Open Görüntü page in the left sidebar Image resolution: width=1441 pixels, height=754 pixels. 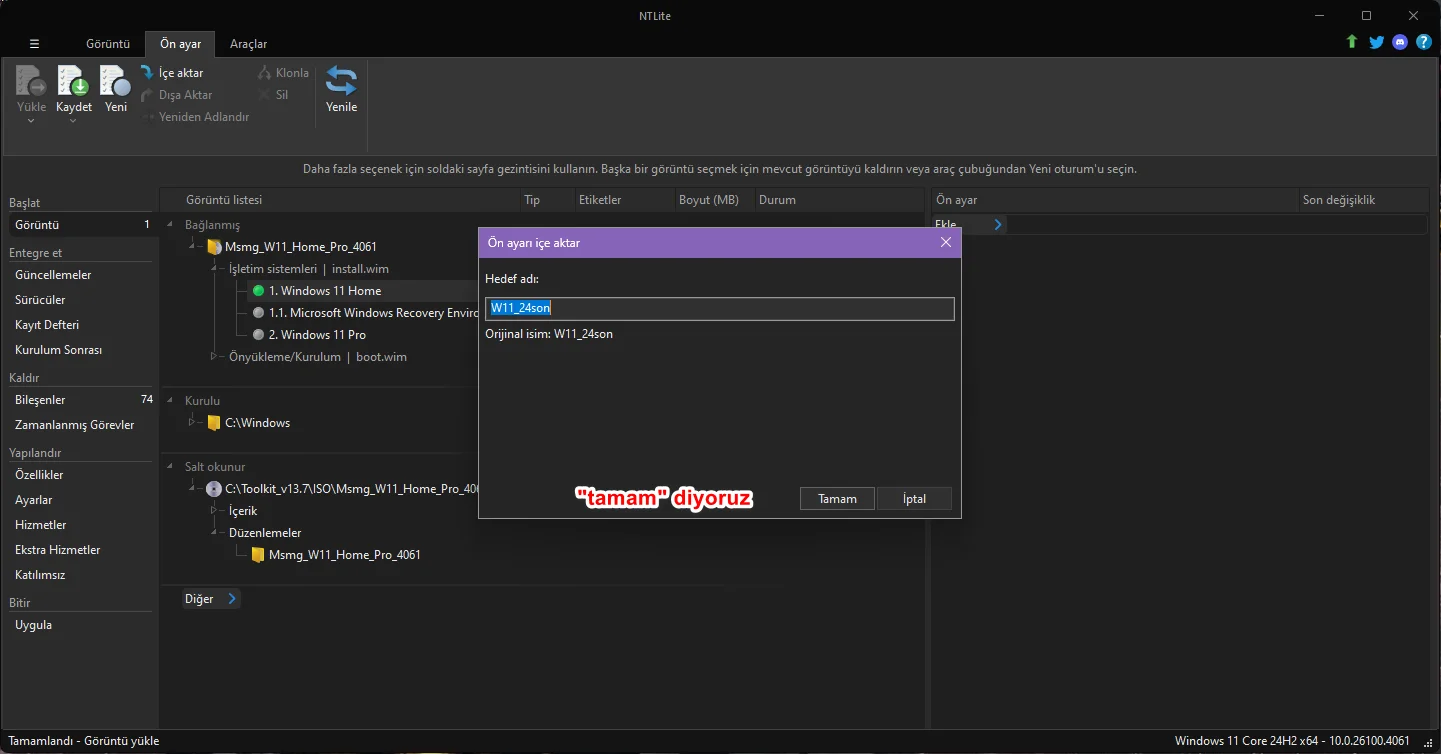pyautogui.click(x=81, y=225)
